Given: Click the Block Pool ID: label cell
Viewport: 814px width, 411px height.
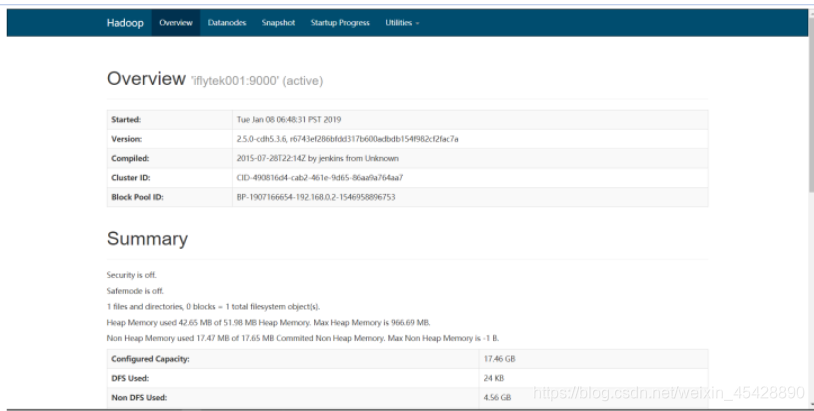Looking at the screenshot, I should coord(170,197).
